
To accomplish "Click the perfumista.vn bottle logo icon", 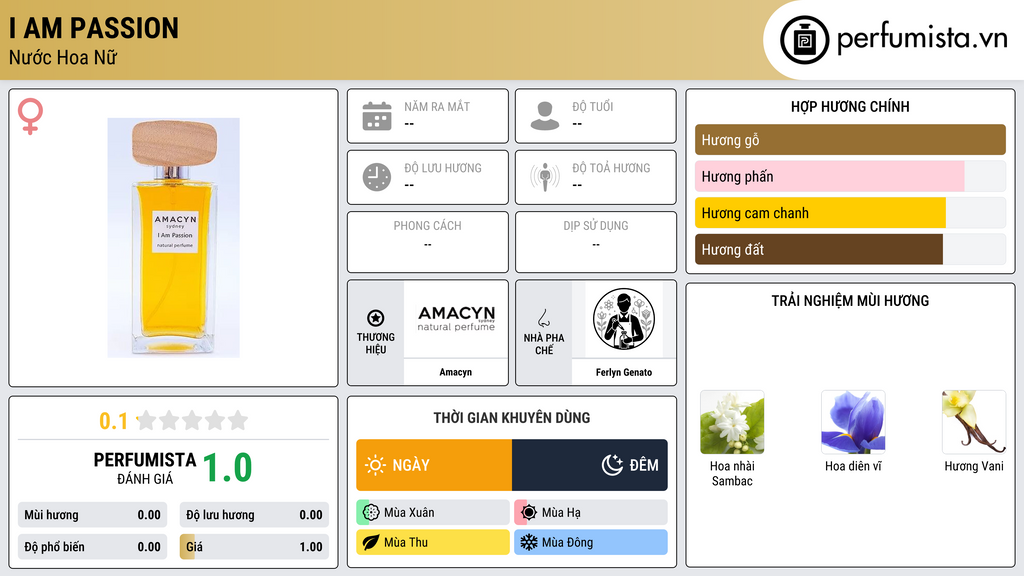I will [804, 40].
